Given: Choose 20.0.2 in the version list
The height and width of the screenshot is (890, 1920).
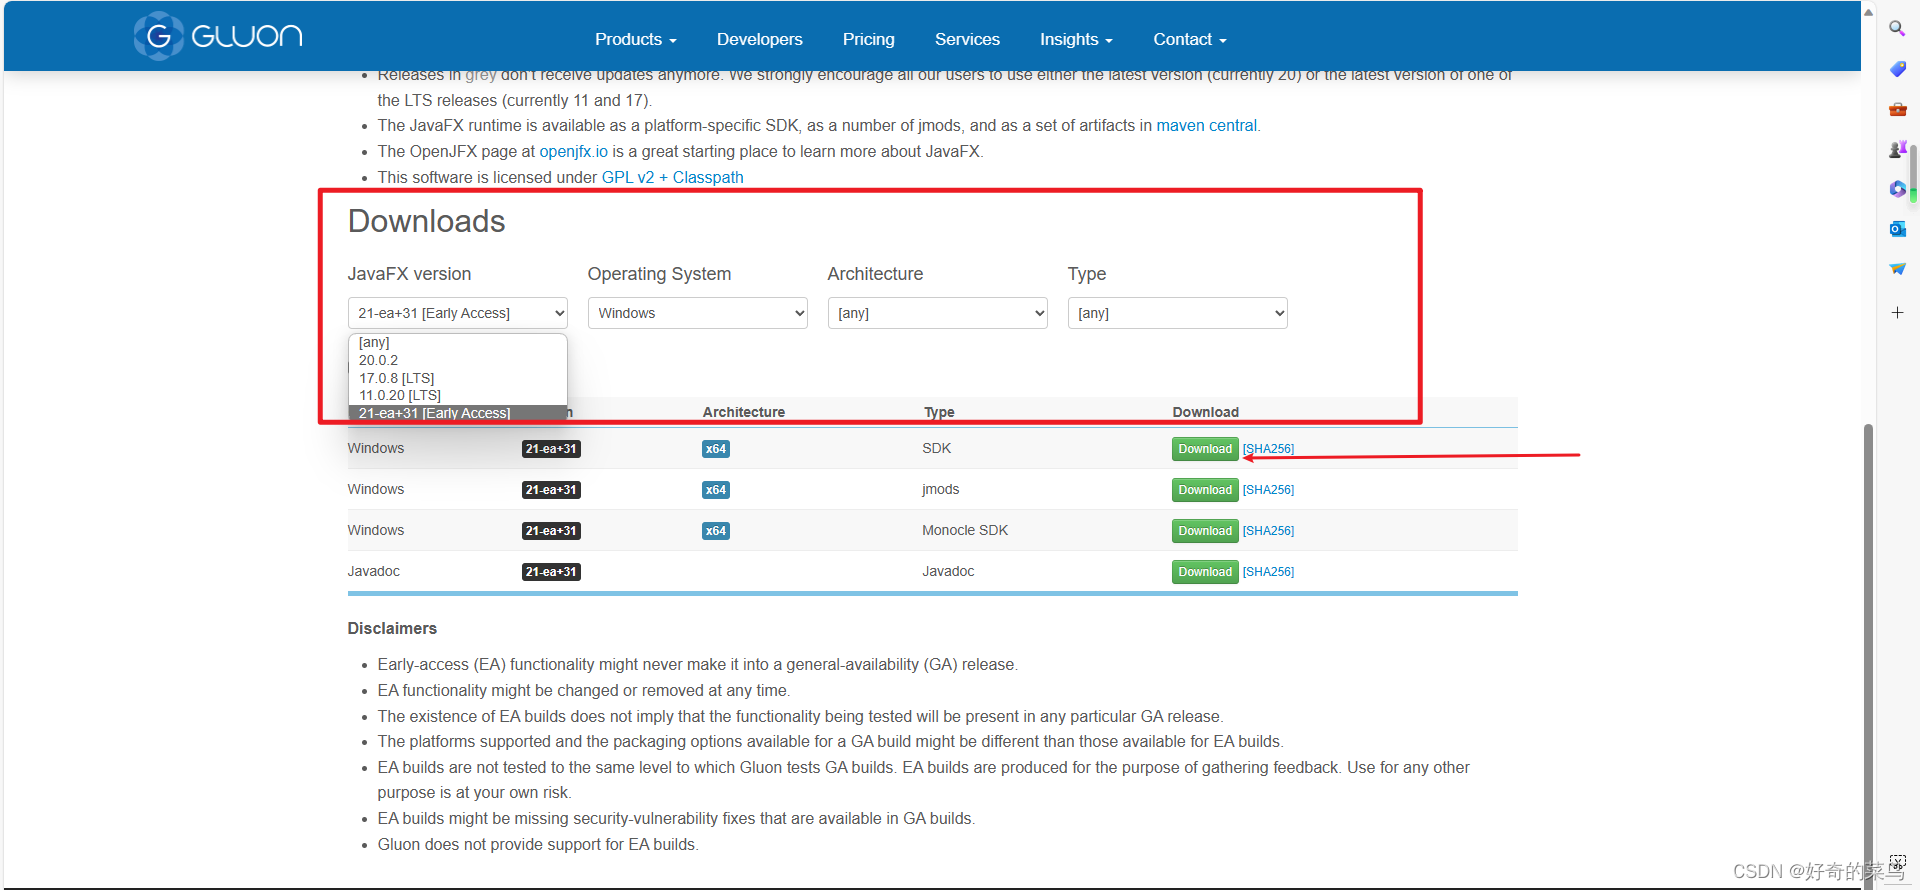Looking at the screenshot, I should [458, 361].
